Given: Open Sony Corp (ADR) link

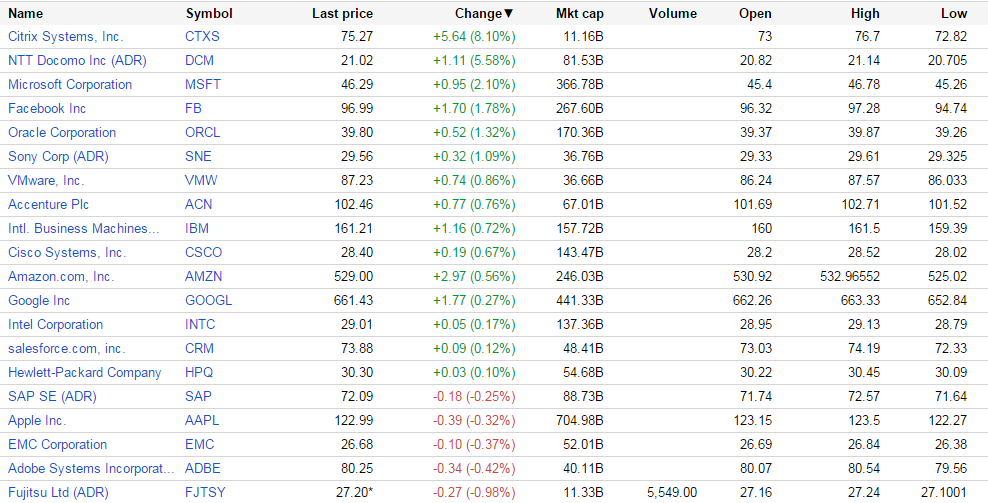Looking at the screenshot, I should coord(58,156).
